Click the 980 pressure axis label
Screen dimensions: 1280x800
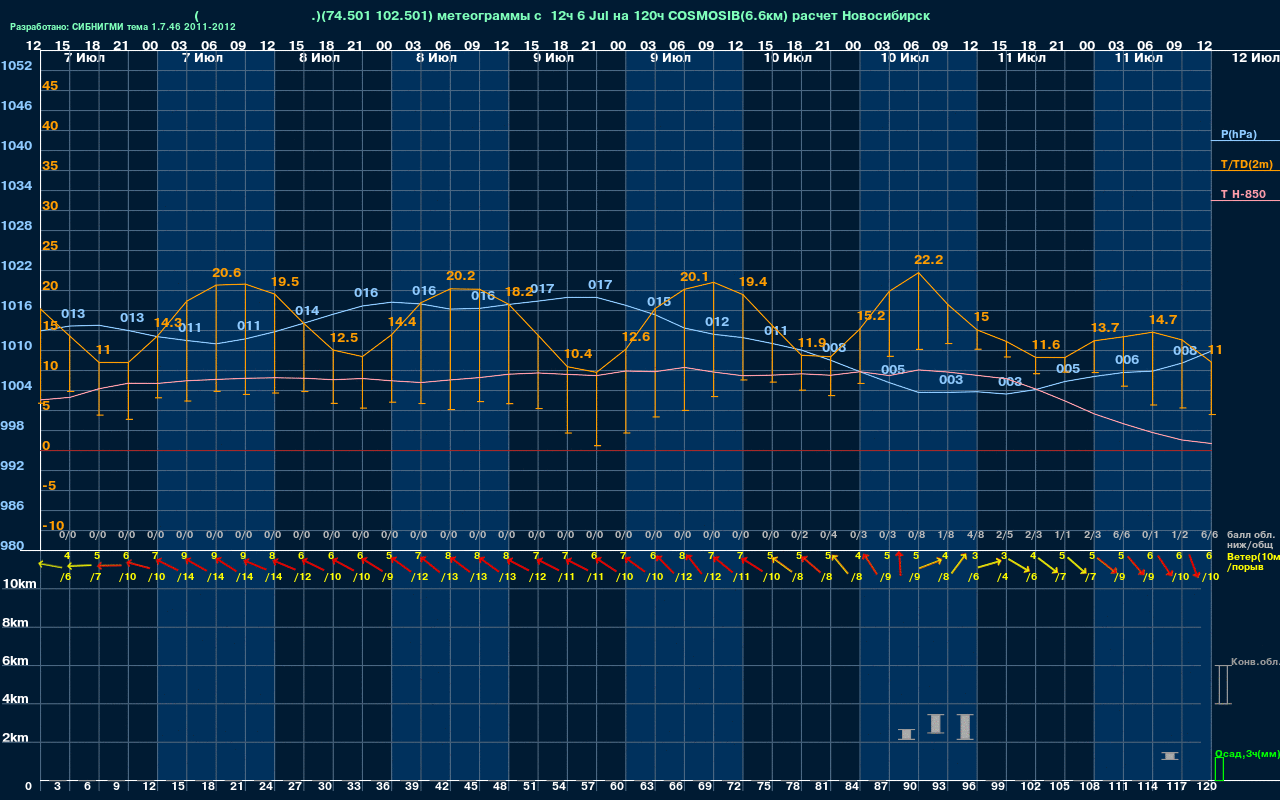click(x=12, y=545)
